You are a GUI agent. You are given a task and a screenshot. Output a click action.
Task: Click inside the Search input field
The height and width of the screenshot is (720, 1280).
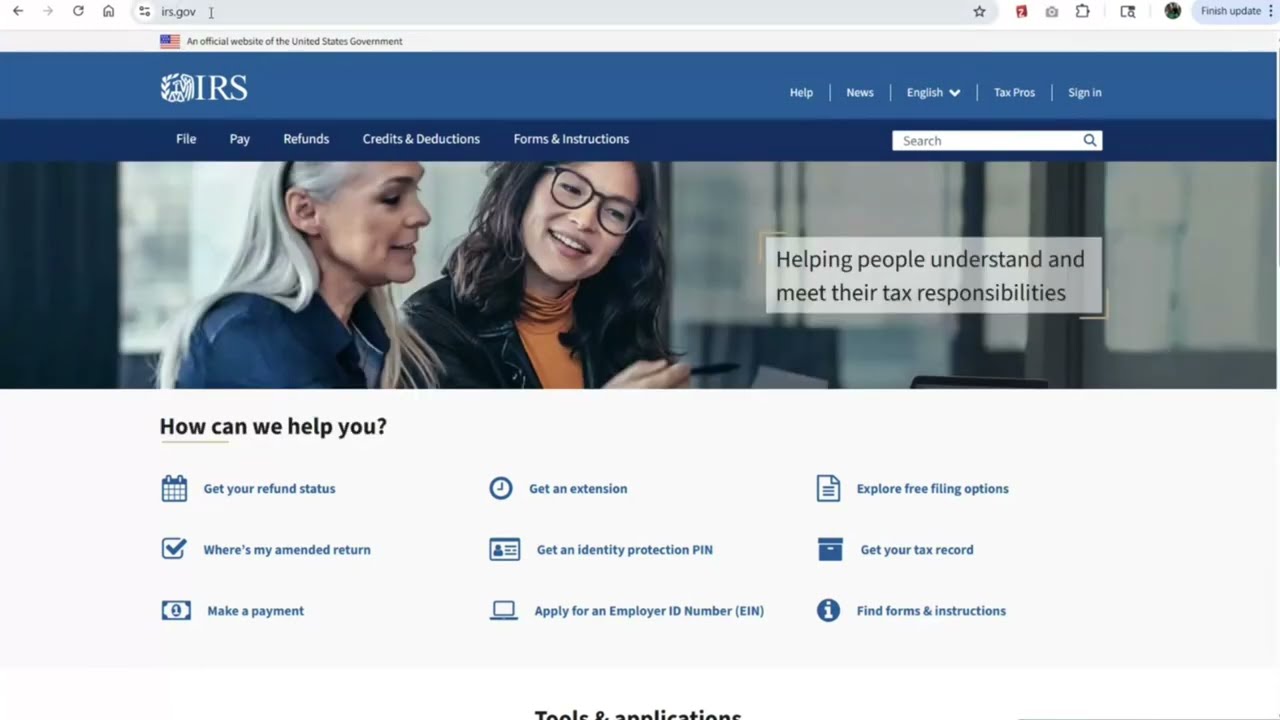[x=986, y=140]
